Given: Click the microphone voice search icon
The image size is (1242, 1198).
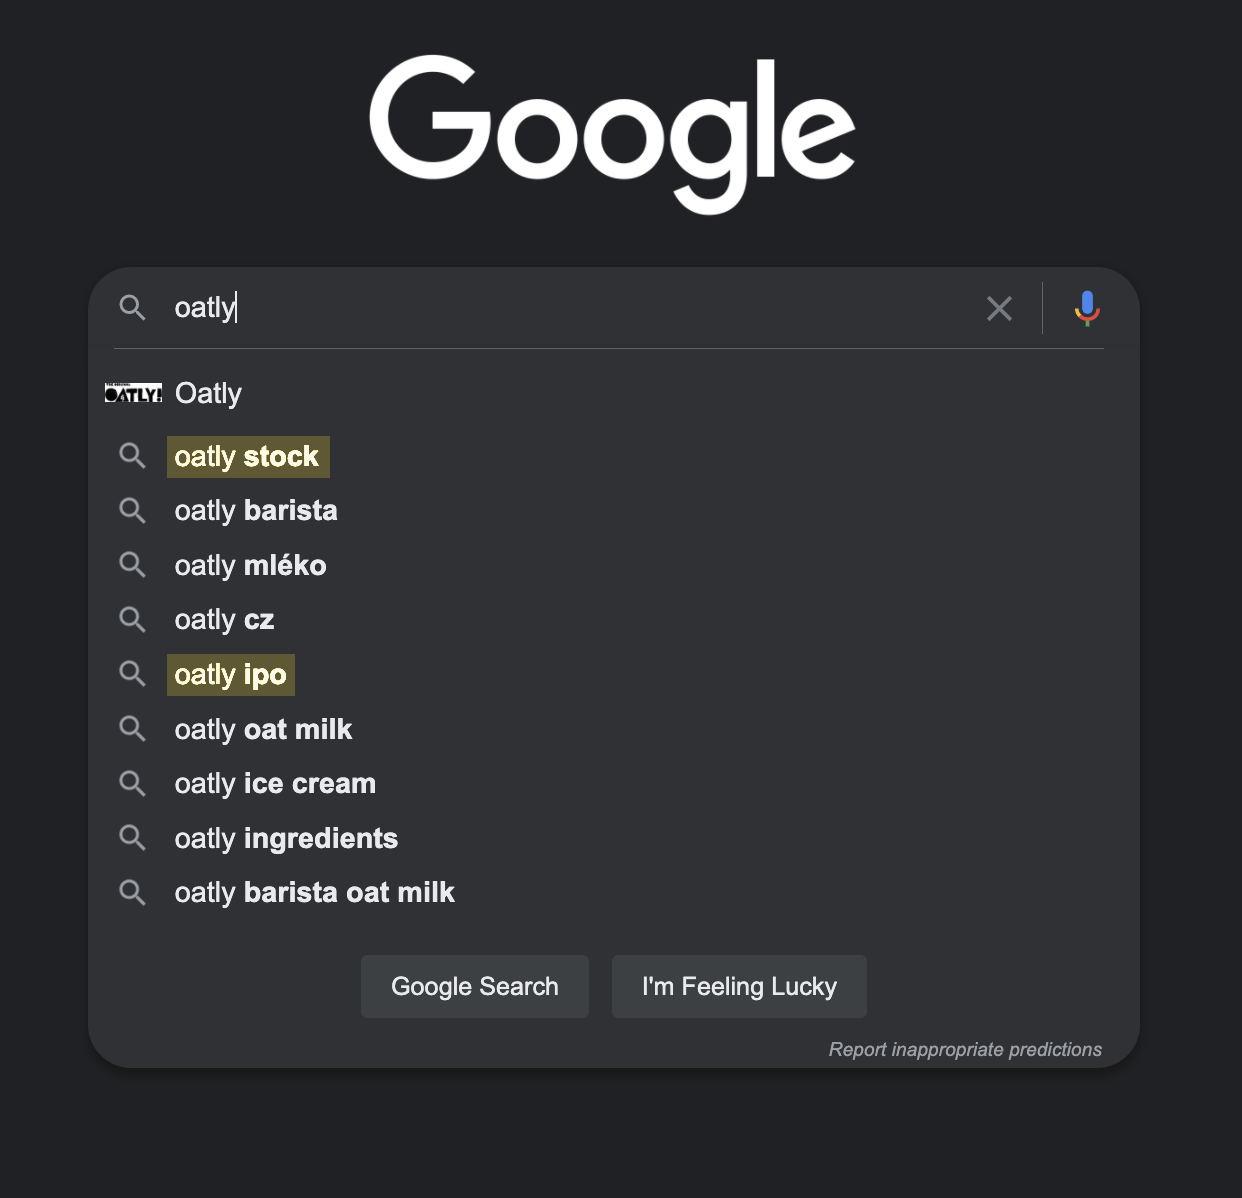Looking at the screenshot, I should coord(1086,308).
